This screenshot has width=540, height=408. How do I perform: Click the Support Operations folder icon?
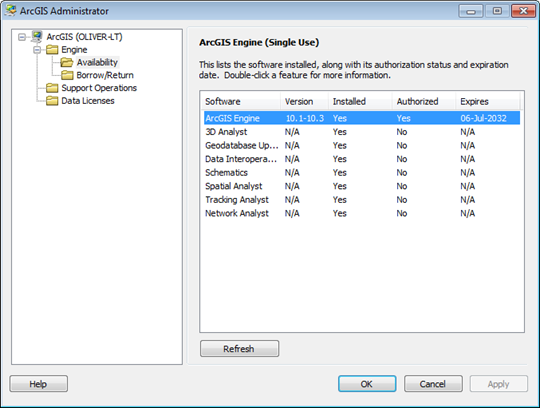(x=52, y=88)
